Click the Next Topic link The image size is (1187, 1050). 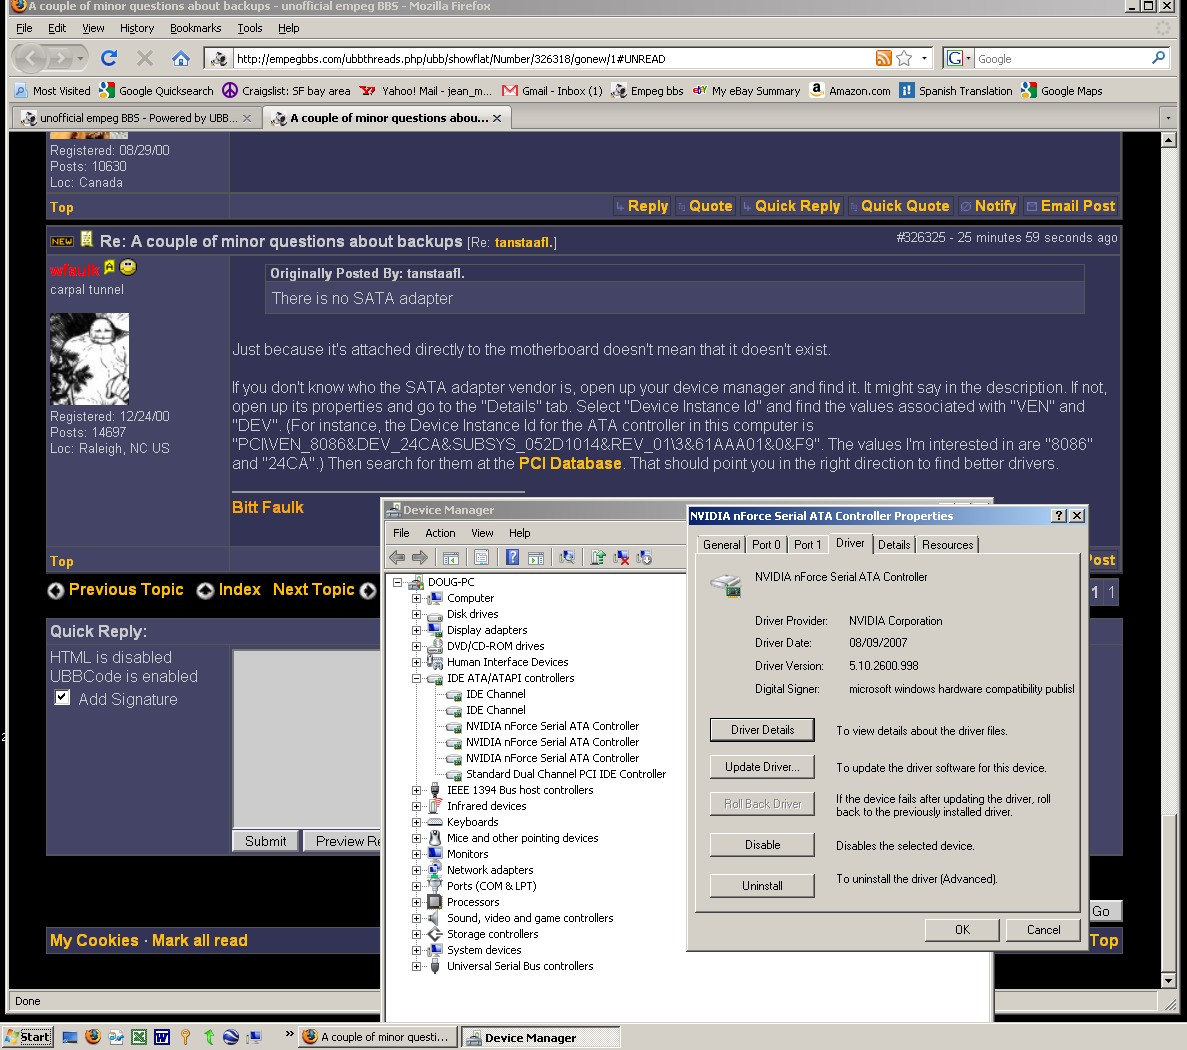(313, 590)
